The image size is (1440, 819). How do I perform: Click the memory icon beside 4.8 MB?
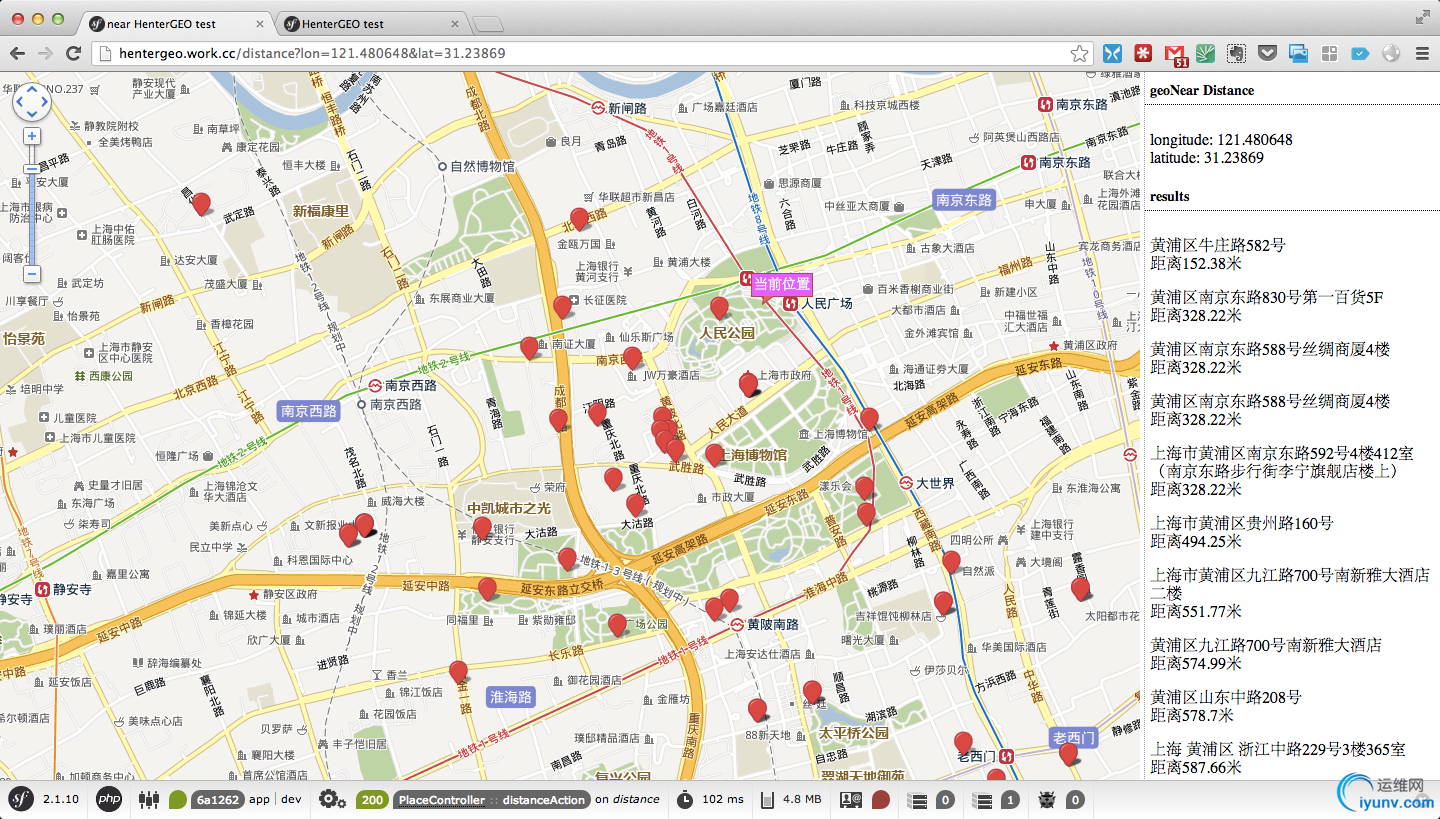[766, 799]
